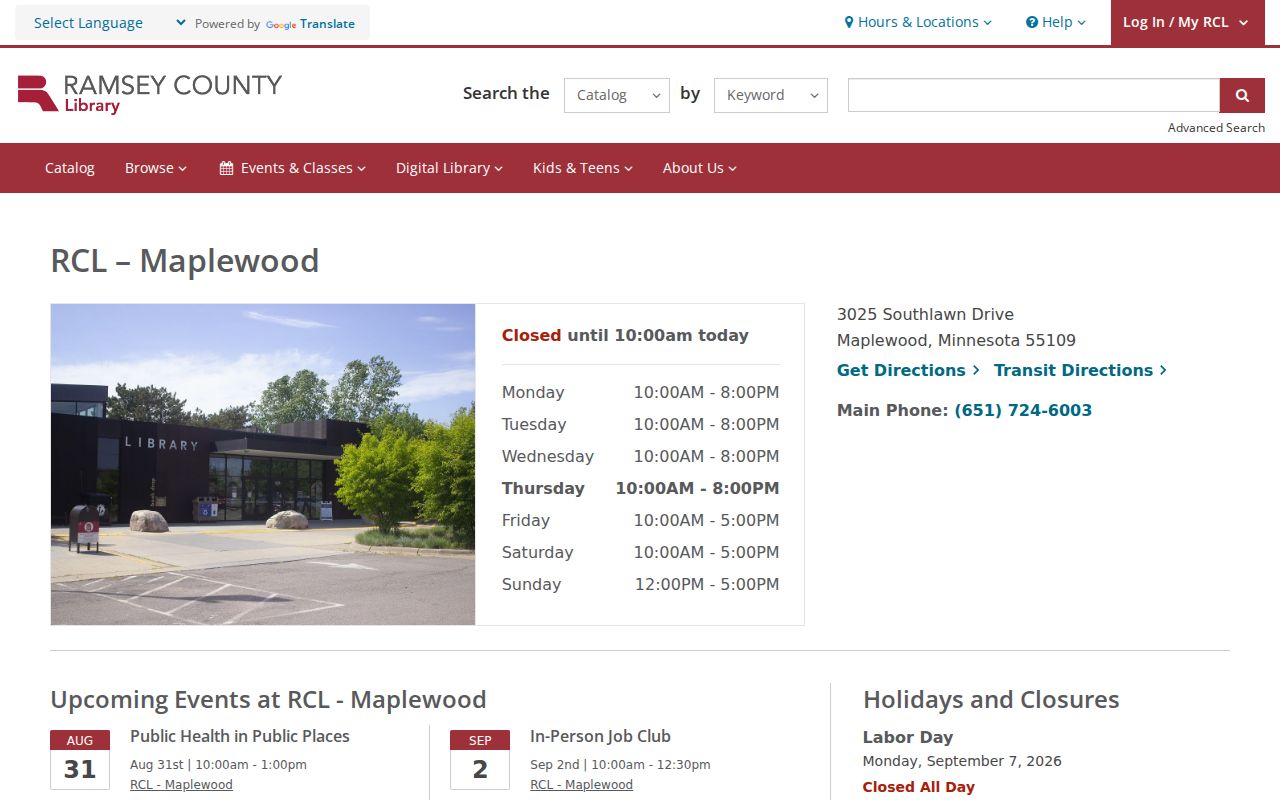Viewport: 1280px width, 800px height.
Task: Click the SEP 2 date badge
Action: pyautogui.click(x=480, y=760)
